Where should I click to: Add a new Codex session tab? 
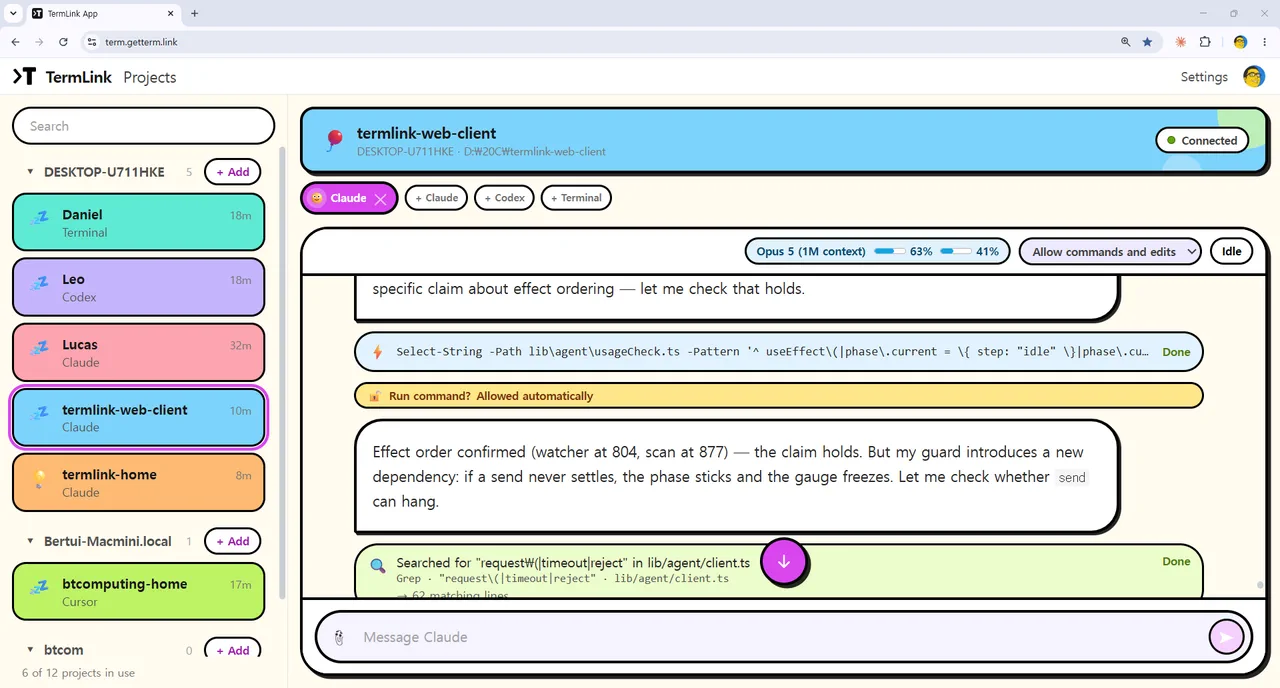pos(504,198)
